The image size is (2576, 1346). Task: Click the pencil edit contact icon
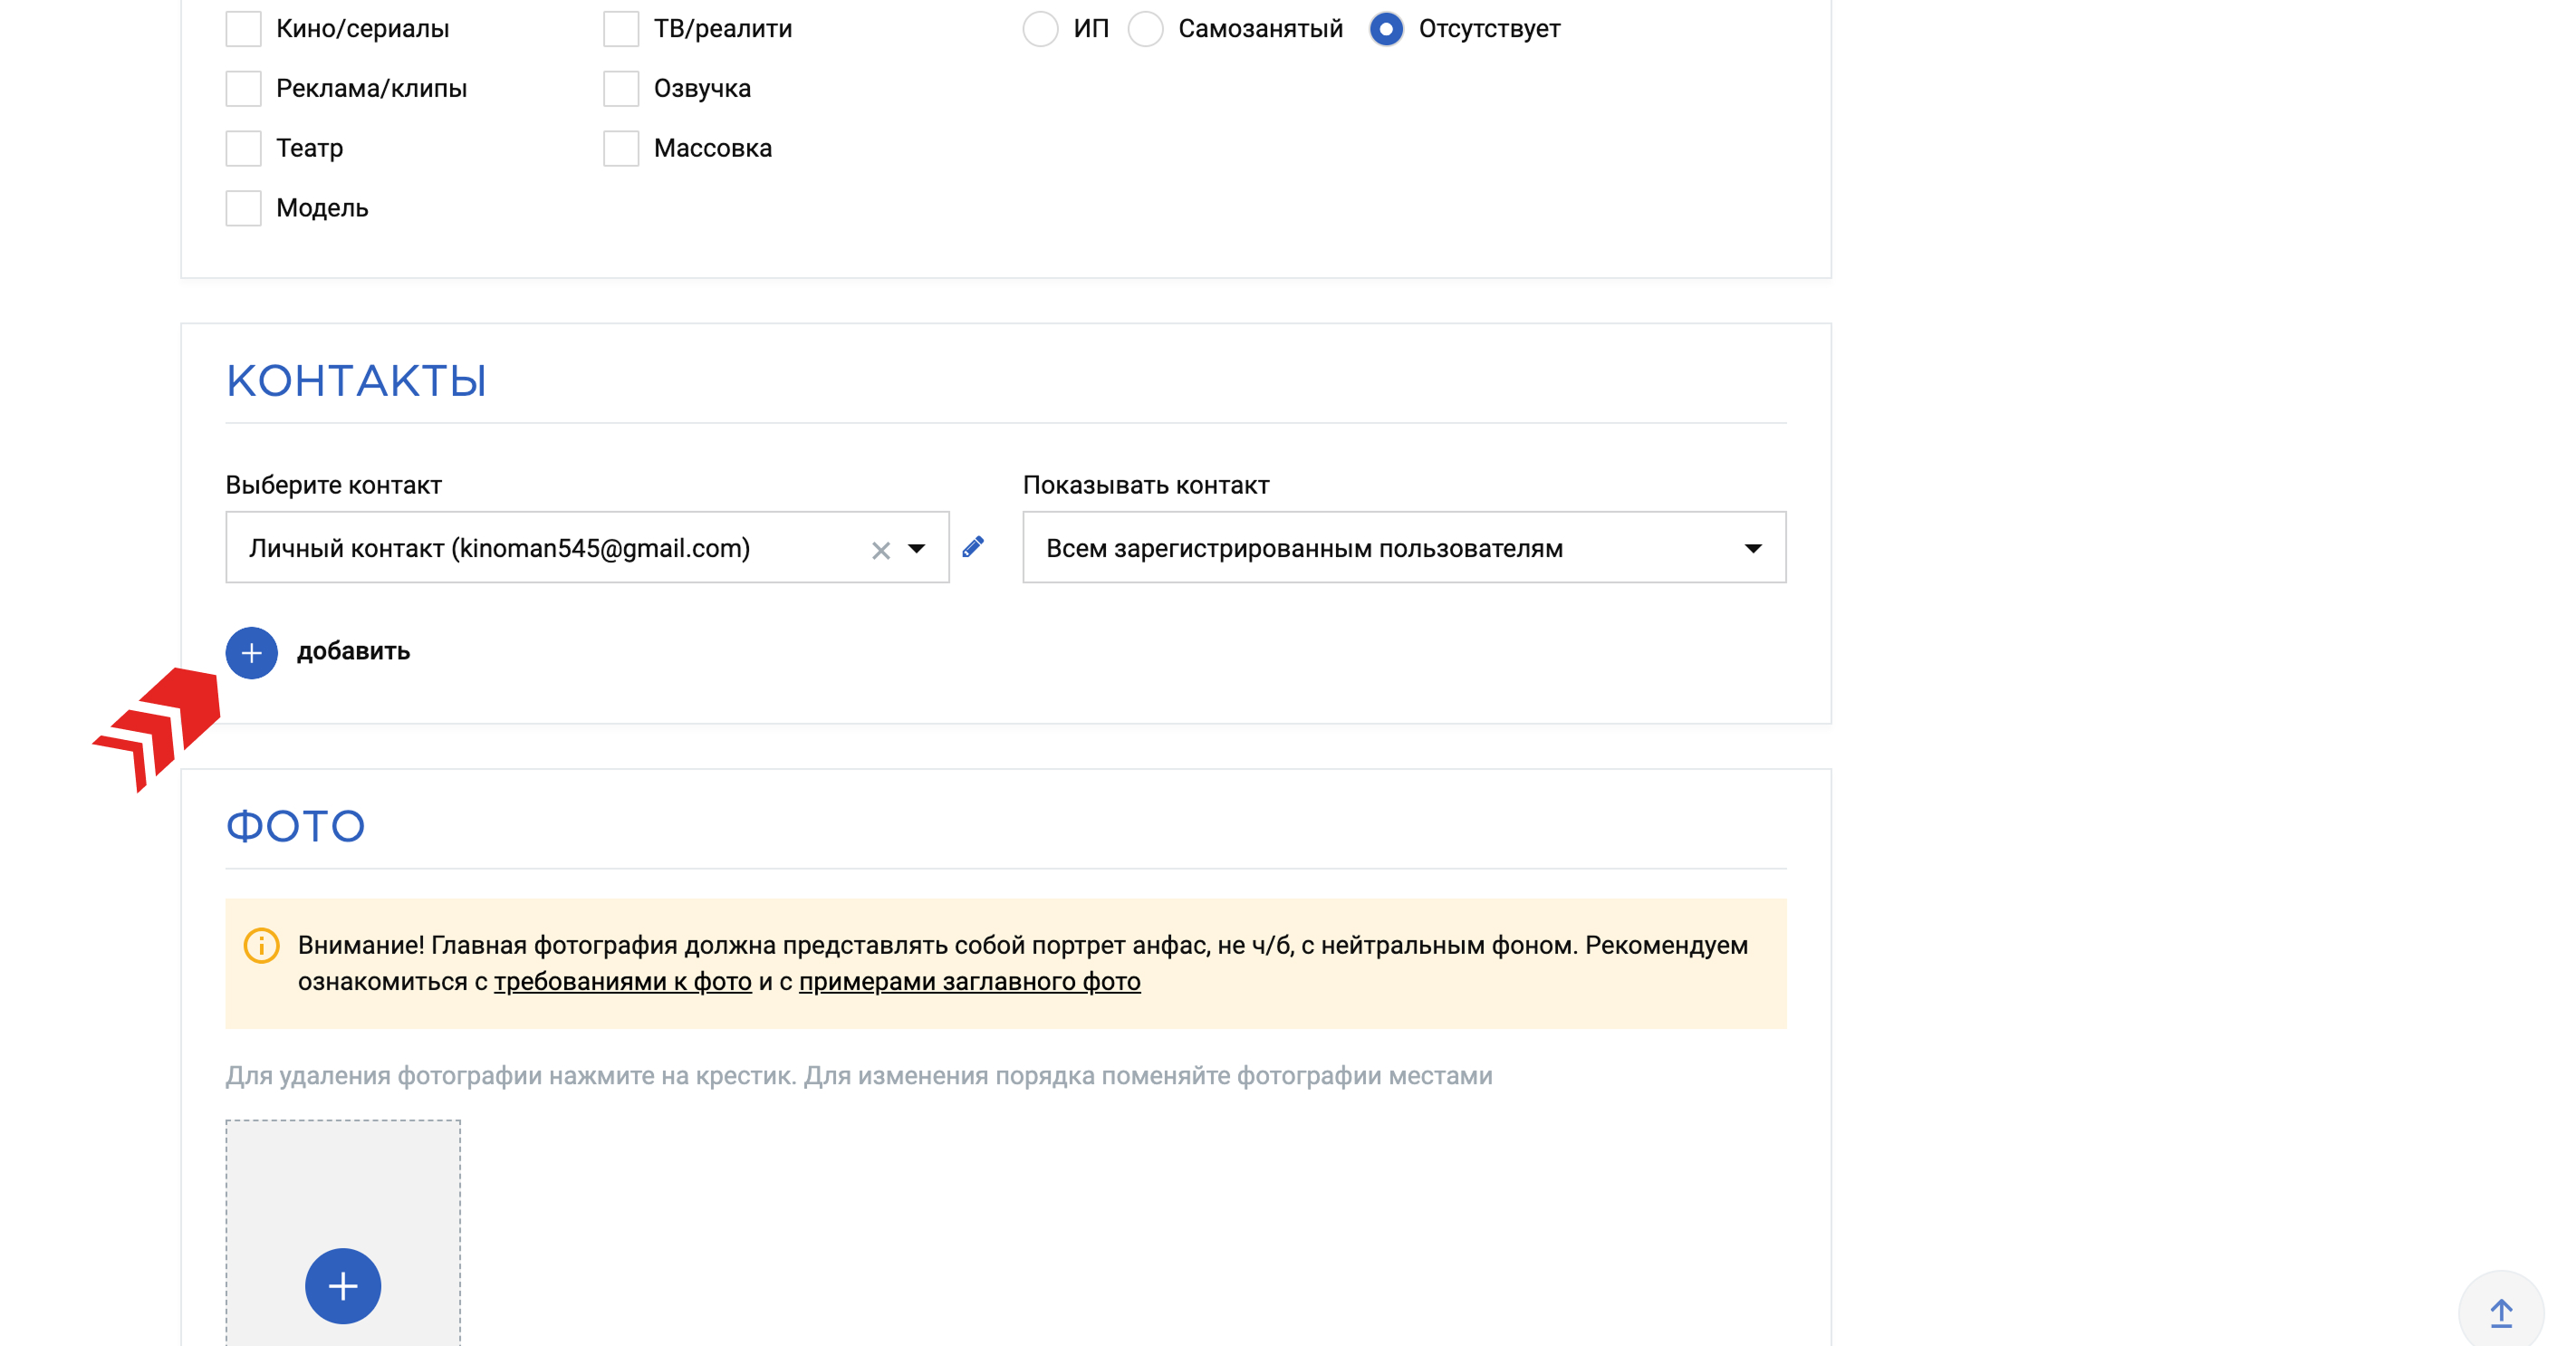coord(973,547)
